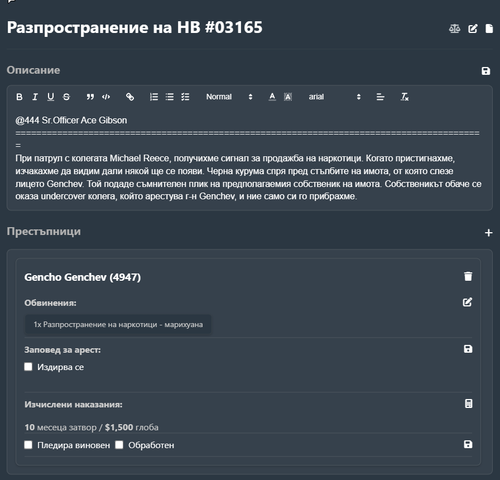Check the Издирва се checkbox
Viewport: 500px width, 480px height.
click(28, 367)
